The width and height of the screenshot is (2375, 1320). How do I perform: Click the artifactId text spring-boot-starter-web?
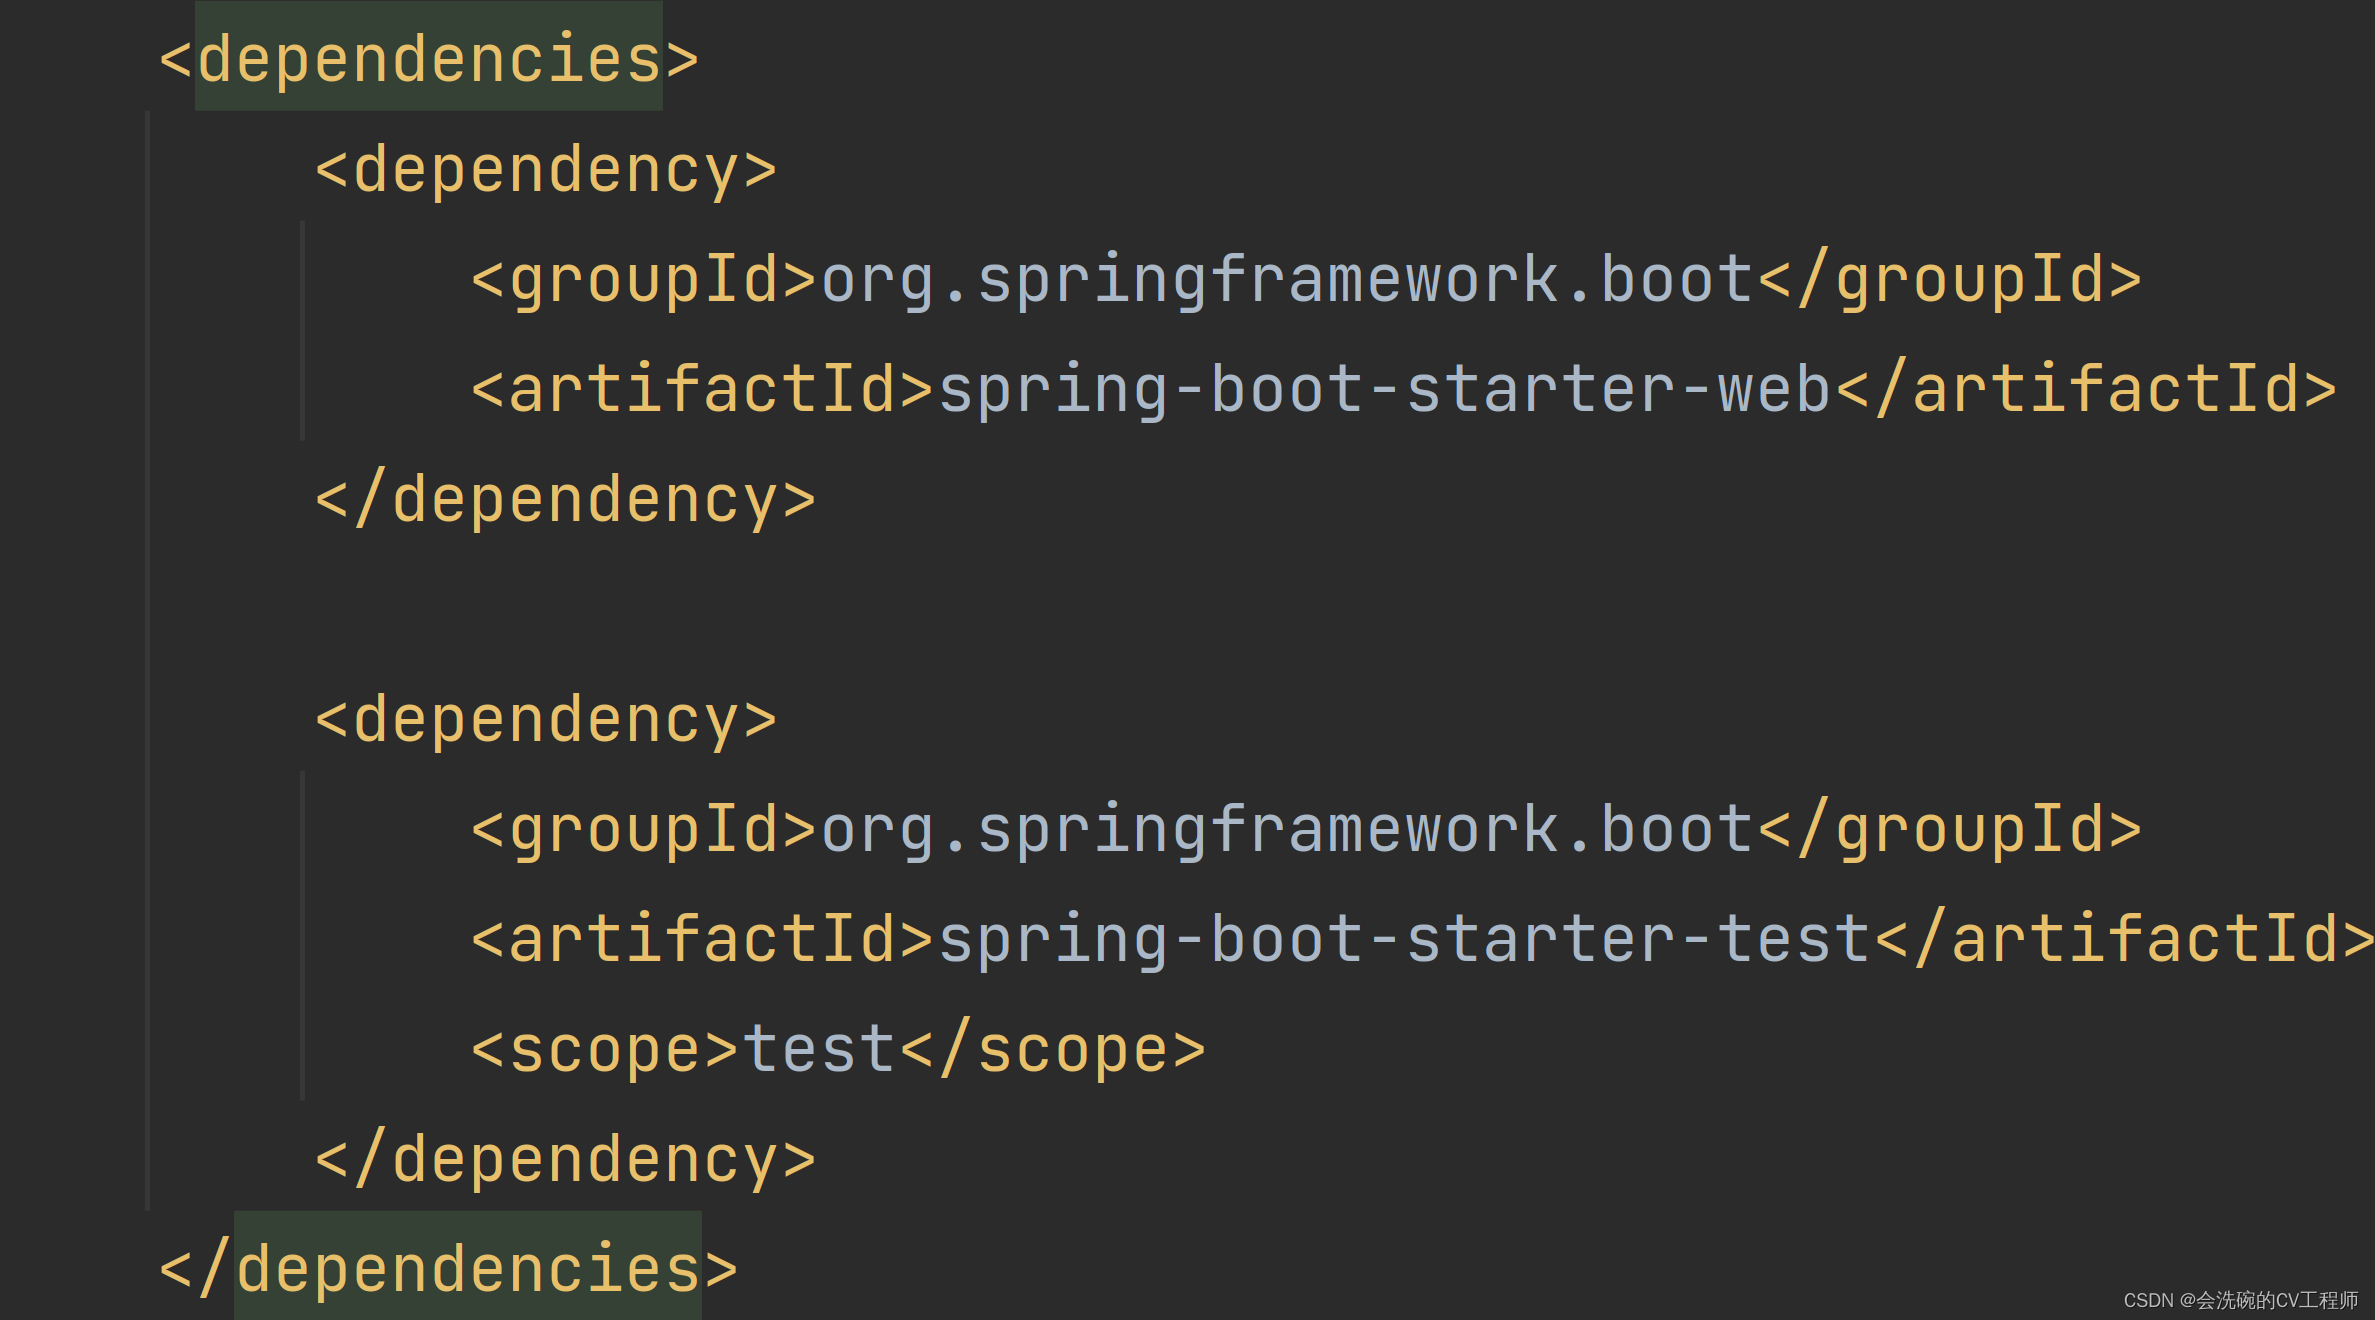[1385, 389]
